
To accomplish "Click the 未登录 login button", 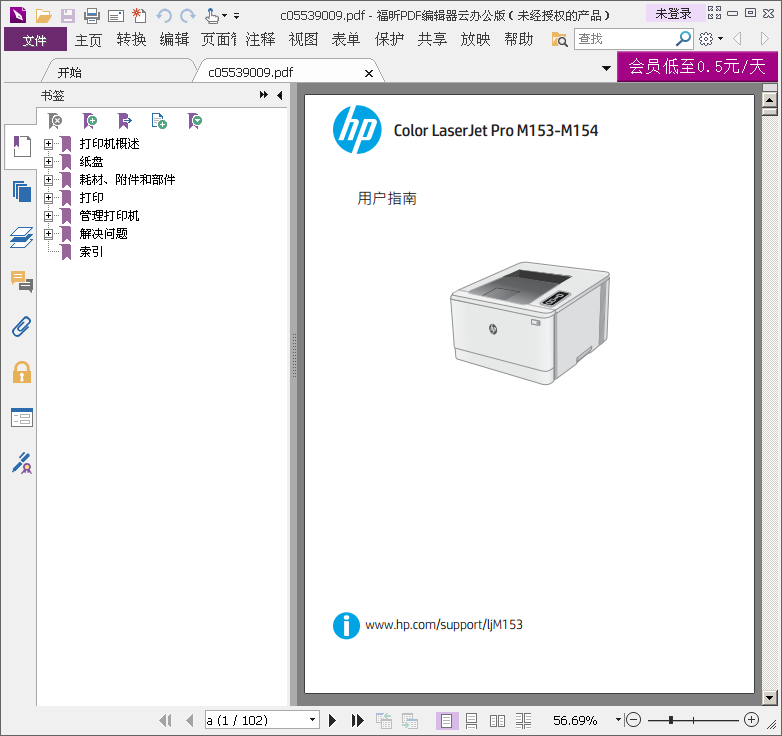I will tap(673, 13).
